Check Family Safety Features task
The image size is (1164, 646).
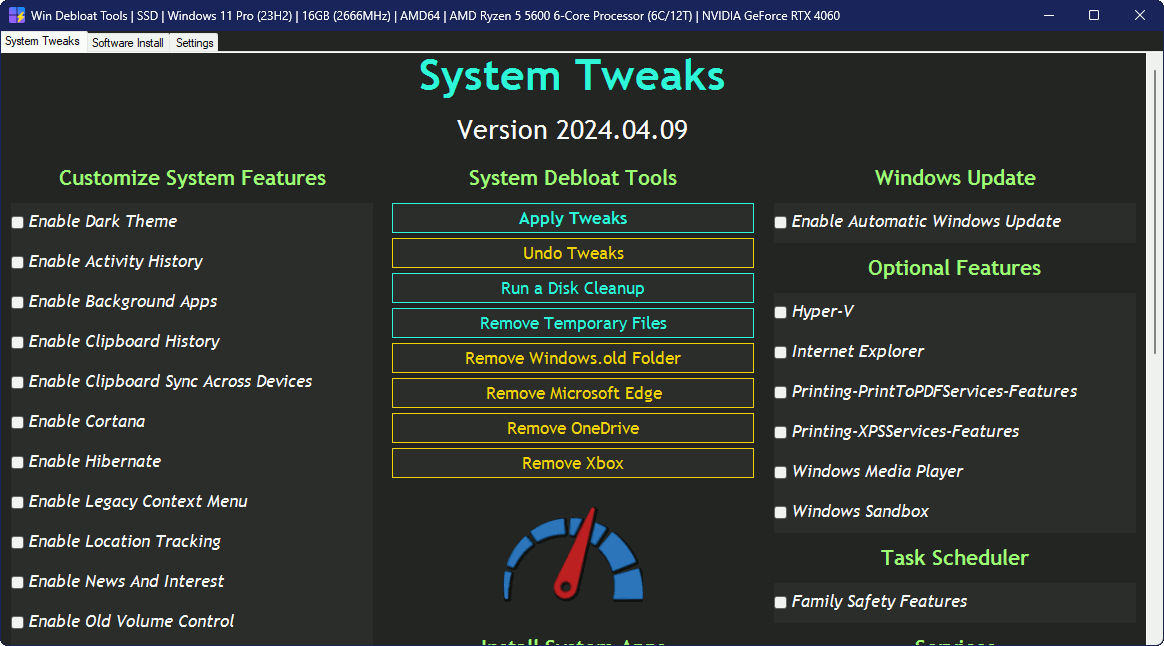pyautogui.click(x=781, y=602)
